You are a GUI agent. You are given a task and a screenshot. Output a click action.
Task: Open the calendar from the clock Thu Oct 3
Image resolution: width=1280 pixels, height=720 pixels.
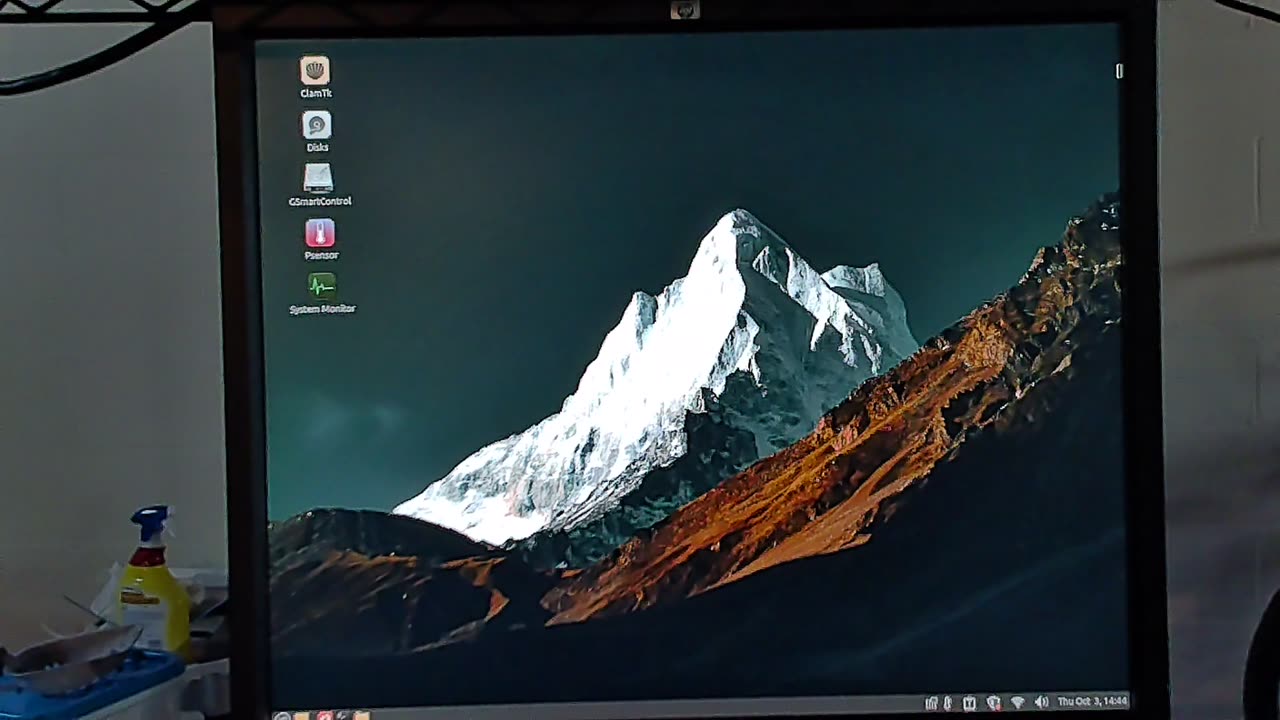point(1092,702)
